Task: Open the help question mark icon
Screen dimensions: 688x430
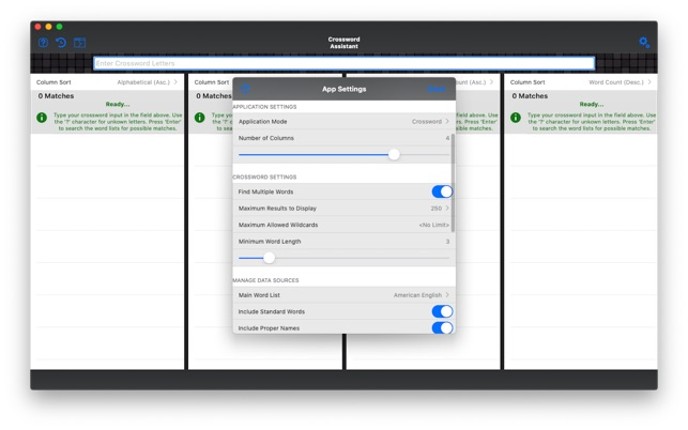Action: coord(43,43)
